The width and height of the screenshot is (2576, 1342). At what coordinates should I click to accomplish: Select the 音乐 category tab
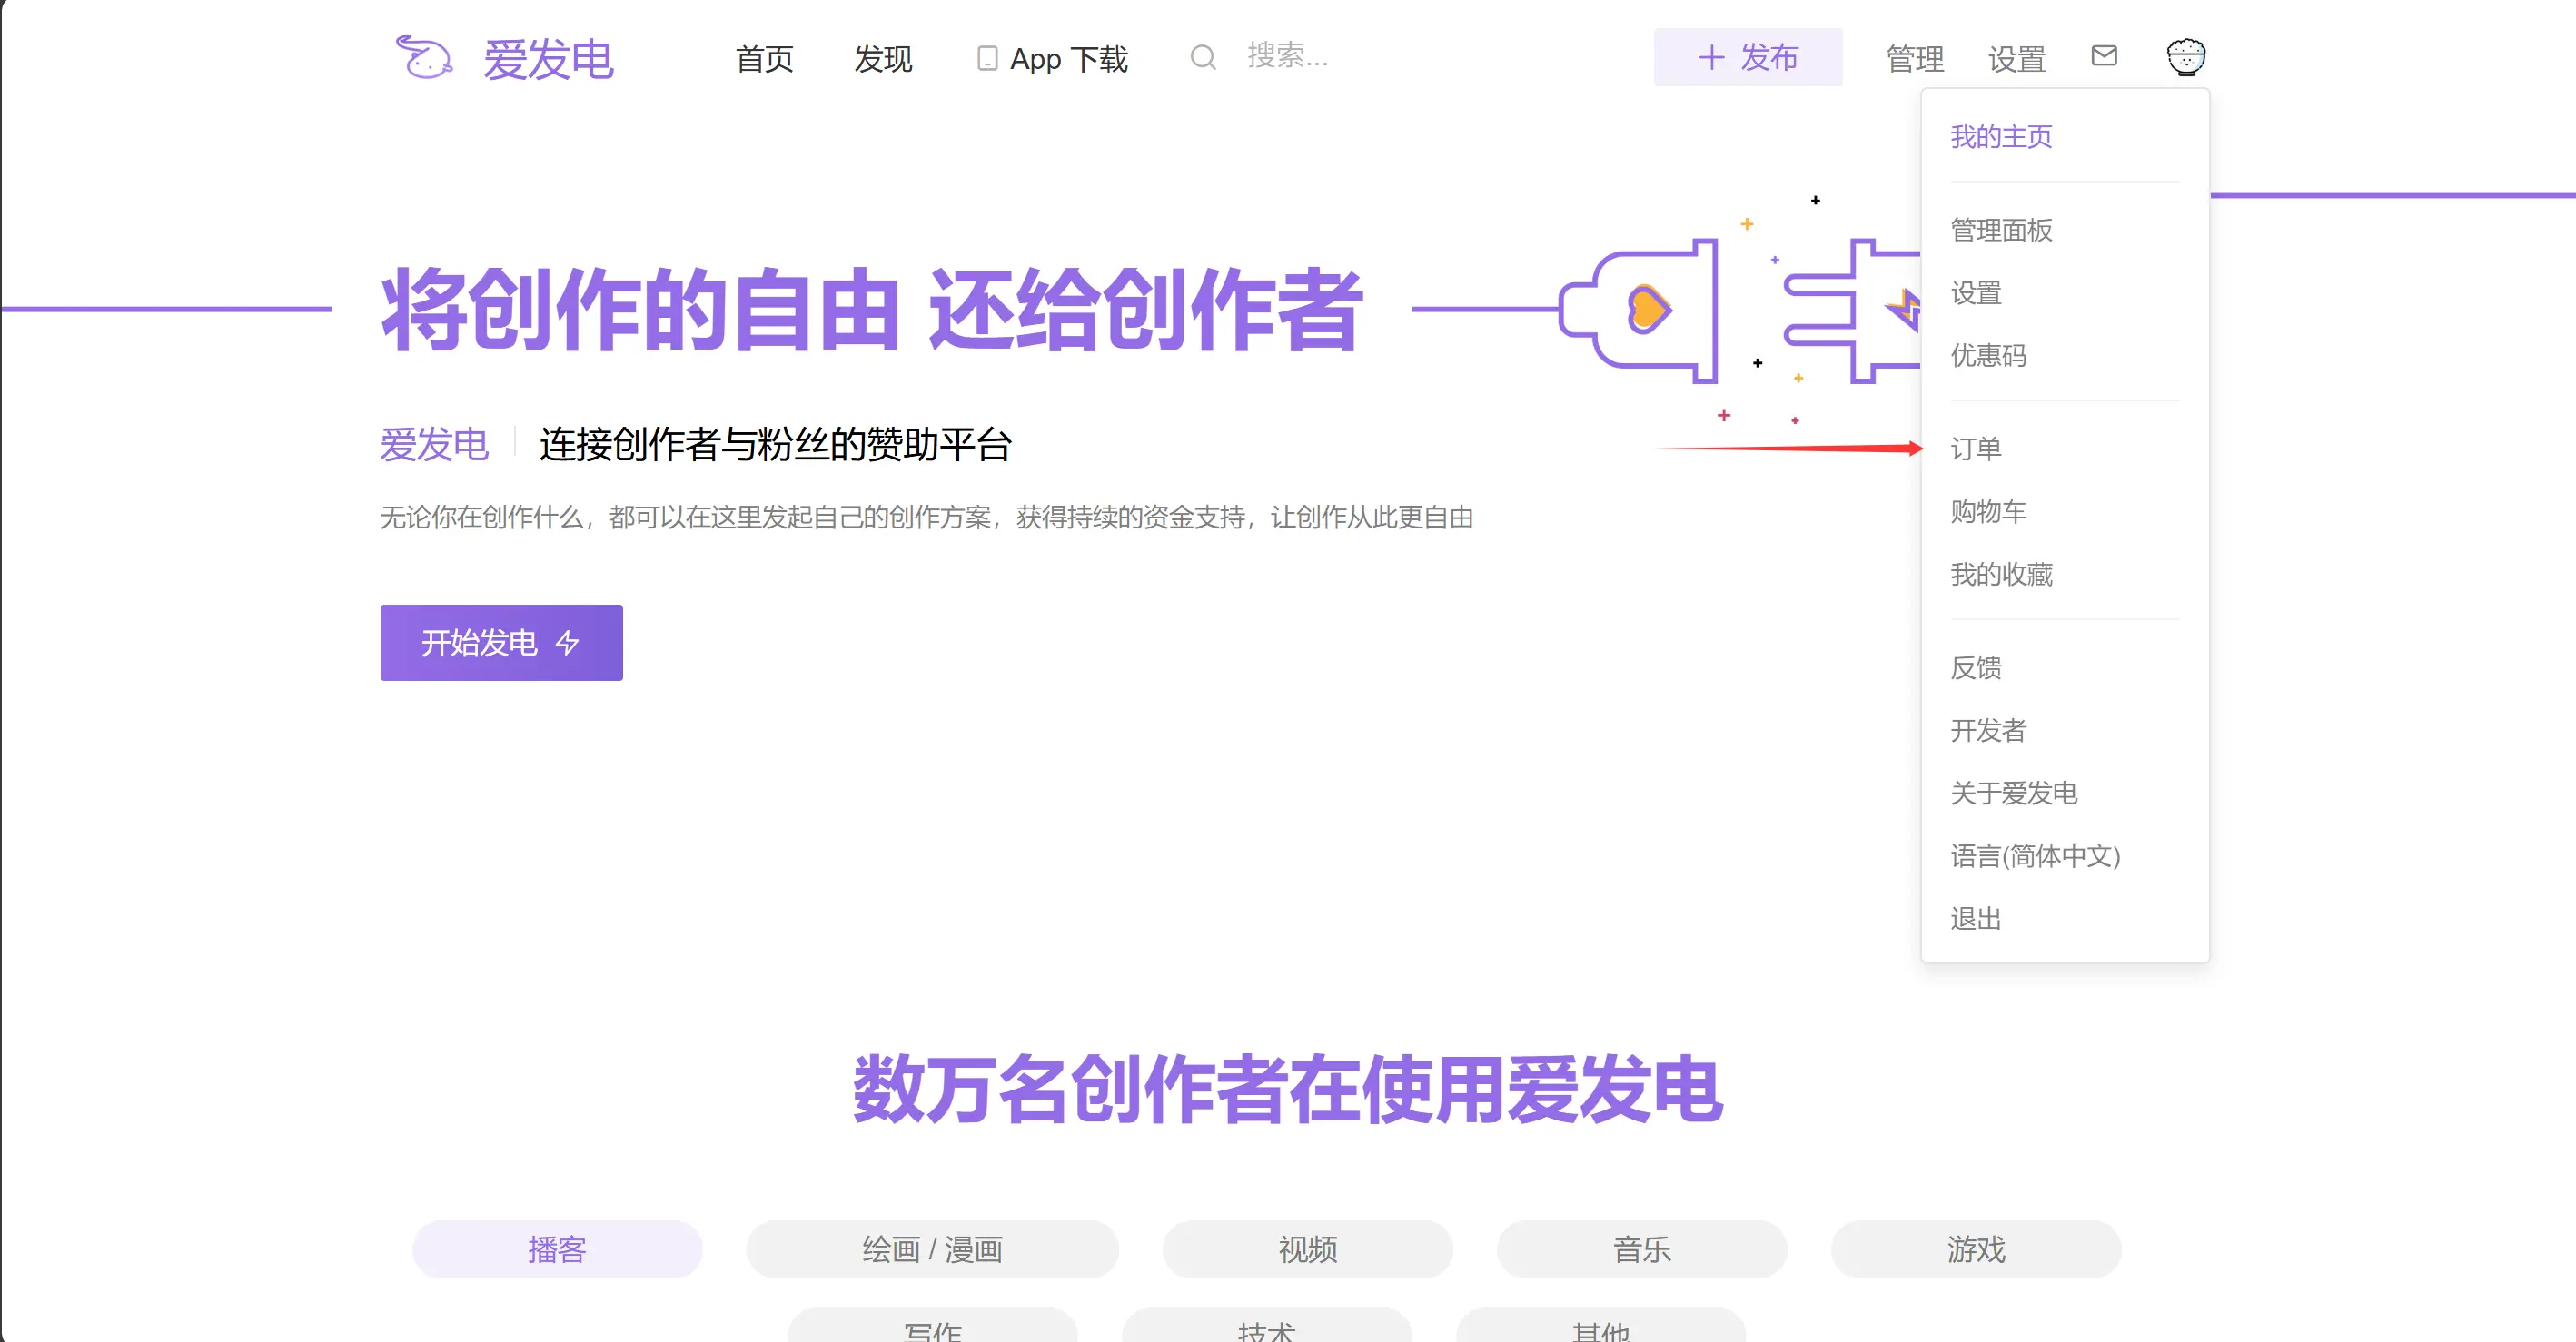[1641, 1249]
